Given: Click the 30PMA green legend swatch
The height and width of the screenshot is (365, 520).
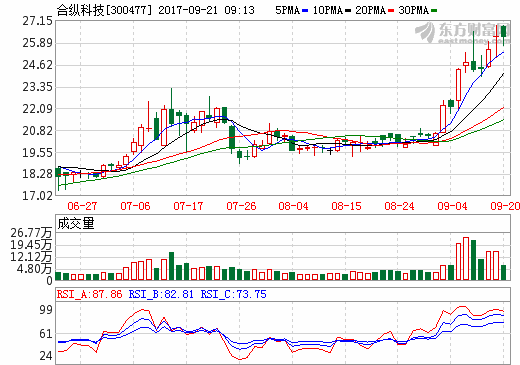Looking at the screenshot, I should pos(434,11).
